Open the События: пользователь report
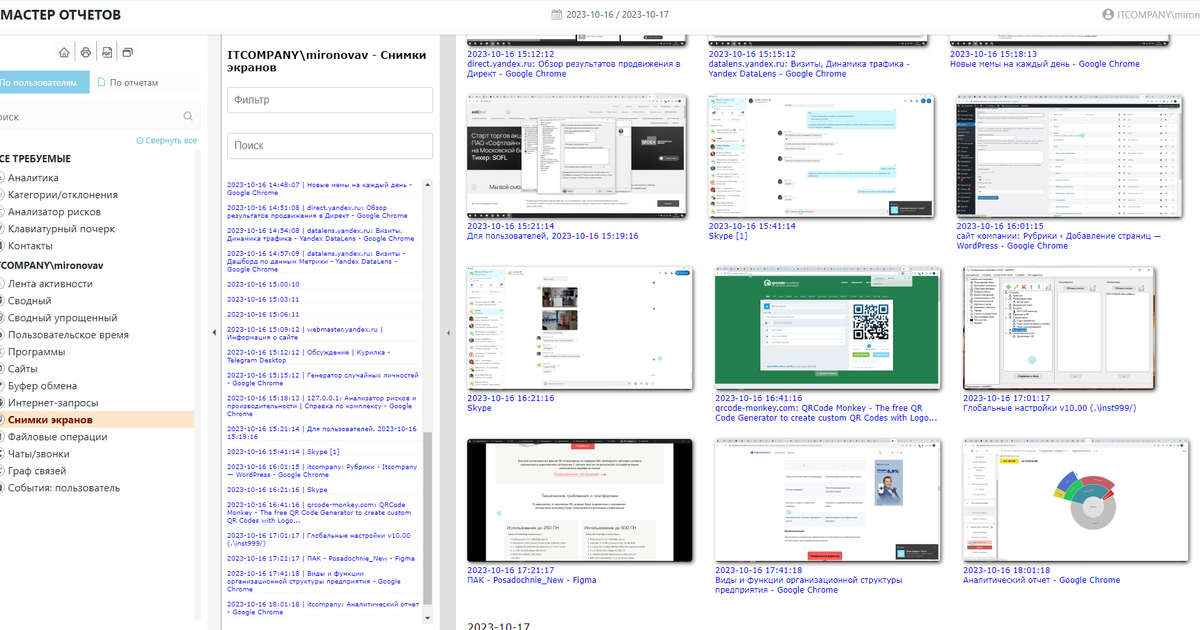Image resolution: width=1200 pixels, height=630 pixels. (x=64, y=488)
